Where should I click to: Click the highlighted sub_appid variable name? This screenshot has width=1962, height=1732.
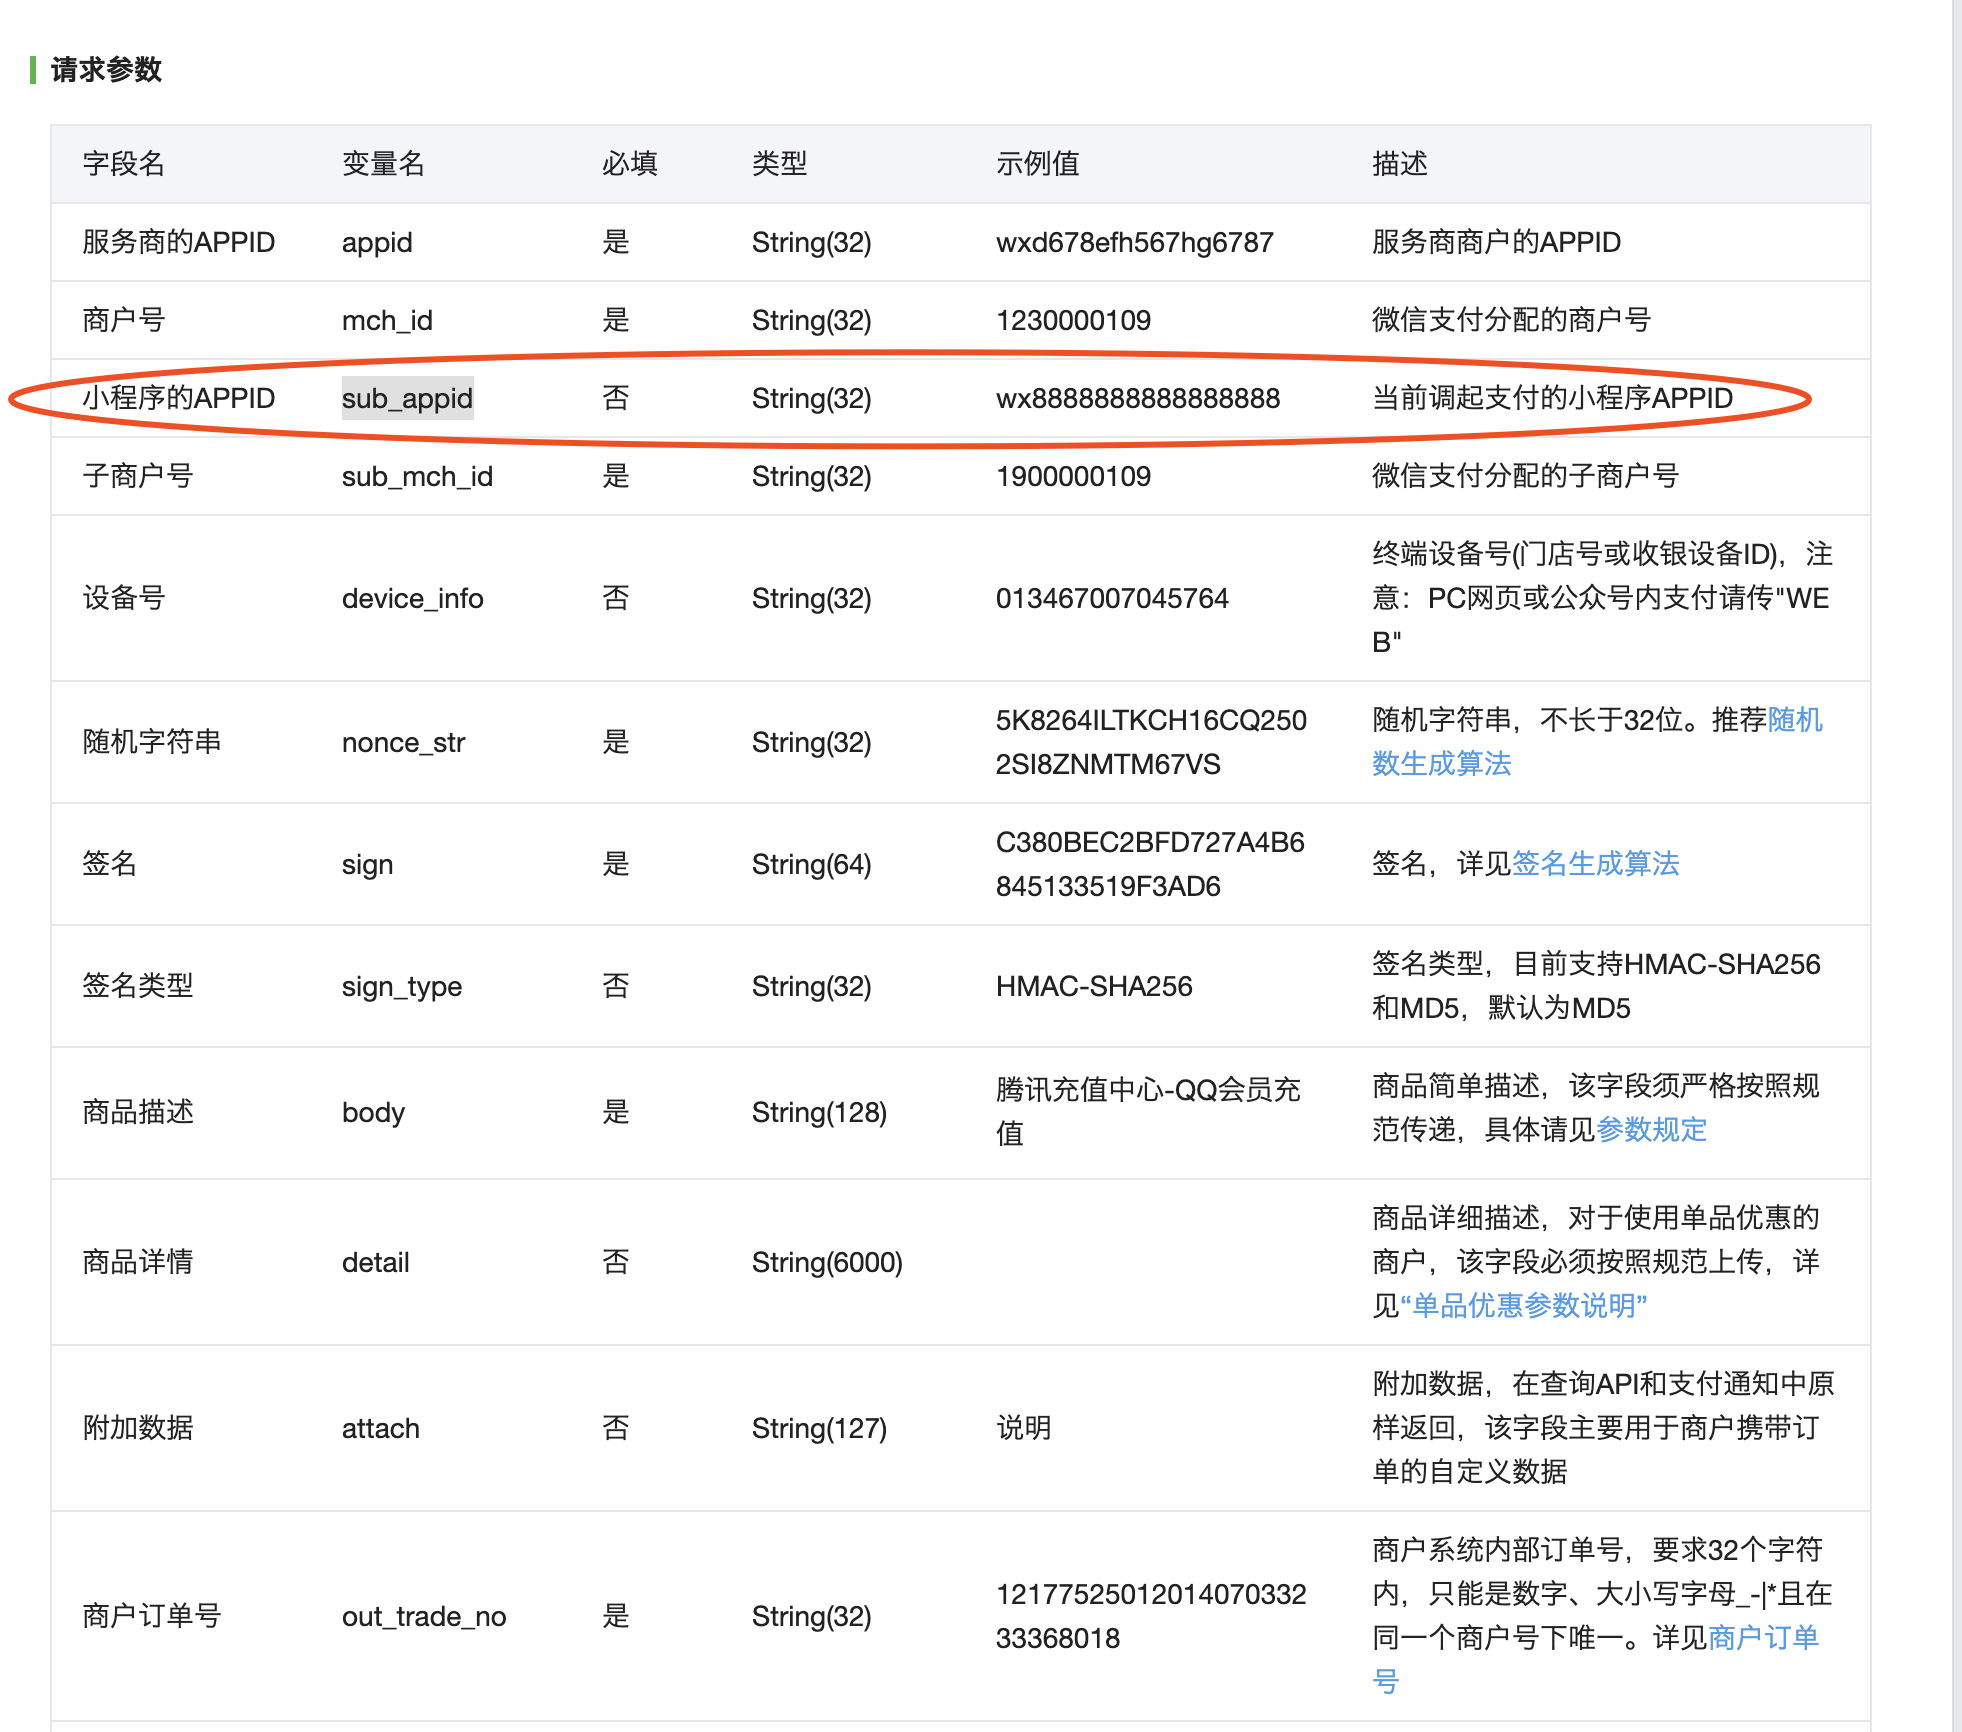(x=407, y=398)
